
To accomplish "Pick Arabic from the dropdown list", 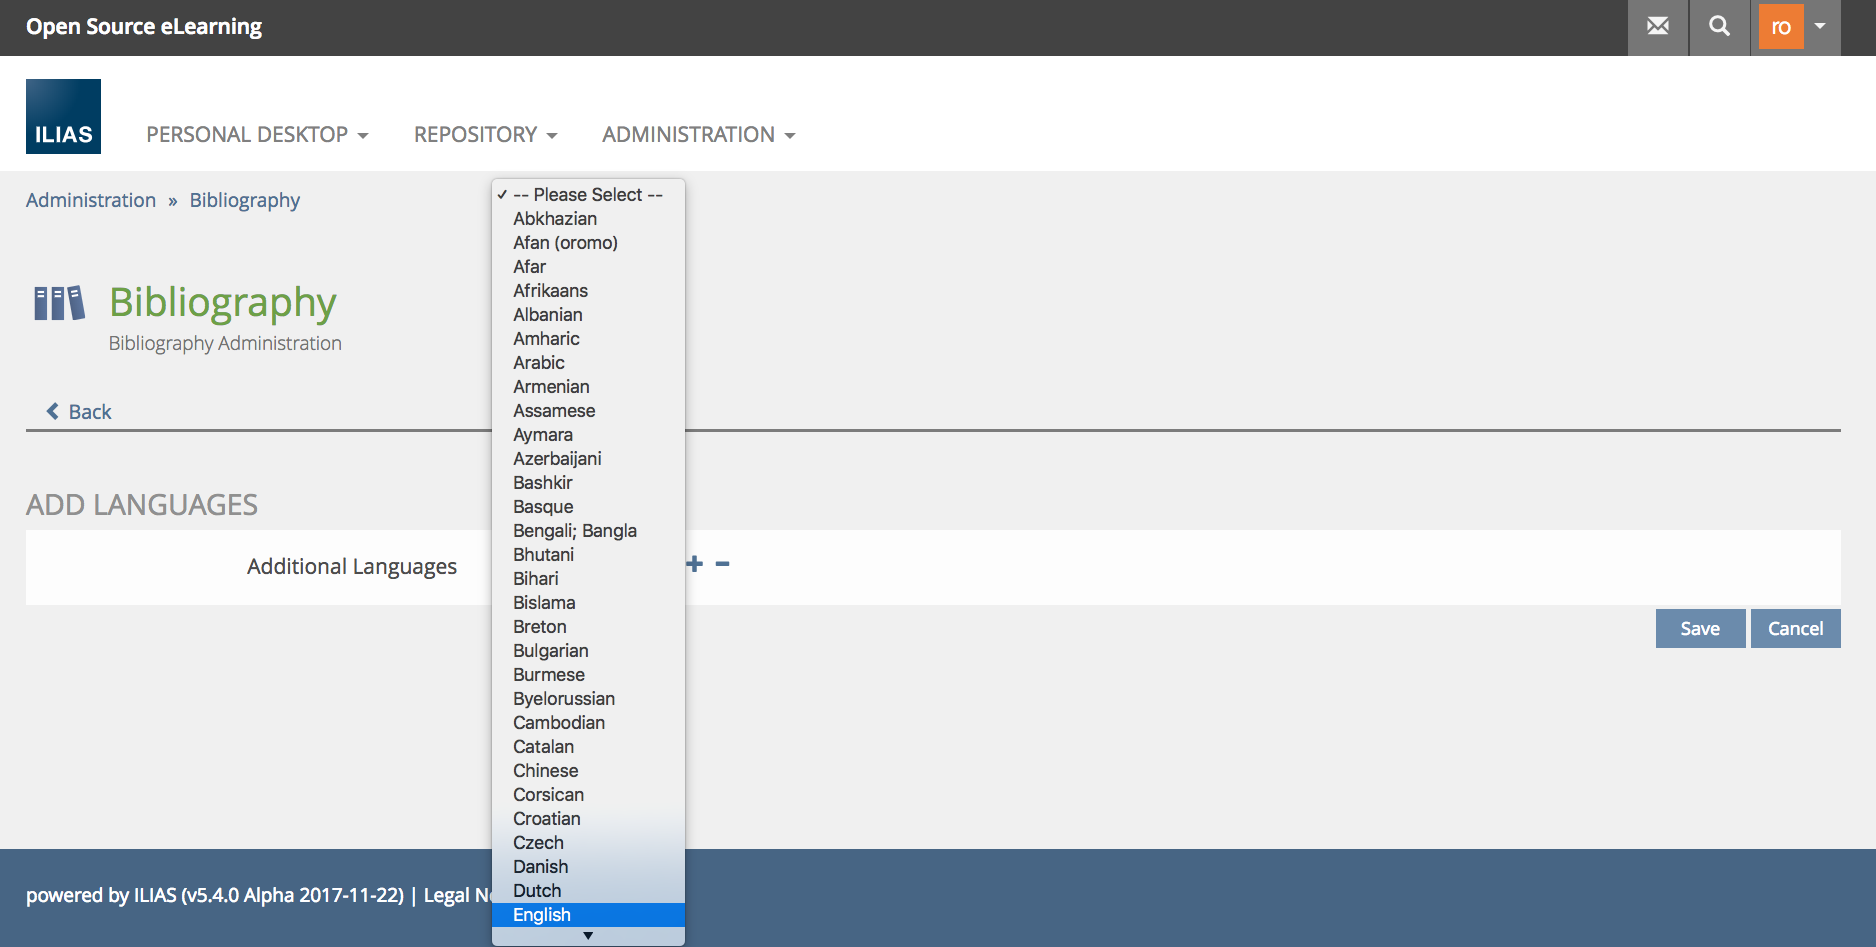I will pos(538,363).
